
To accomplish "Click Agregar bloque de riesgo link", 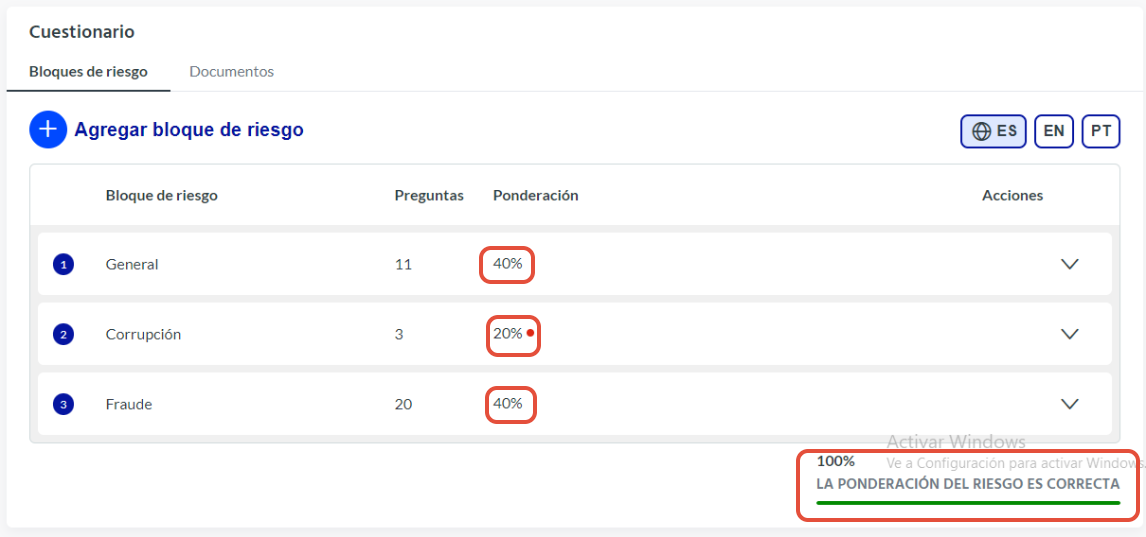I will (x=189, y=130).
